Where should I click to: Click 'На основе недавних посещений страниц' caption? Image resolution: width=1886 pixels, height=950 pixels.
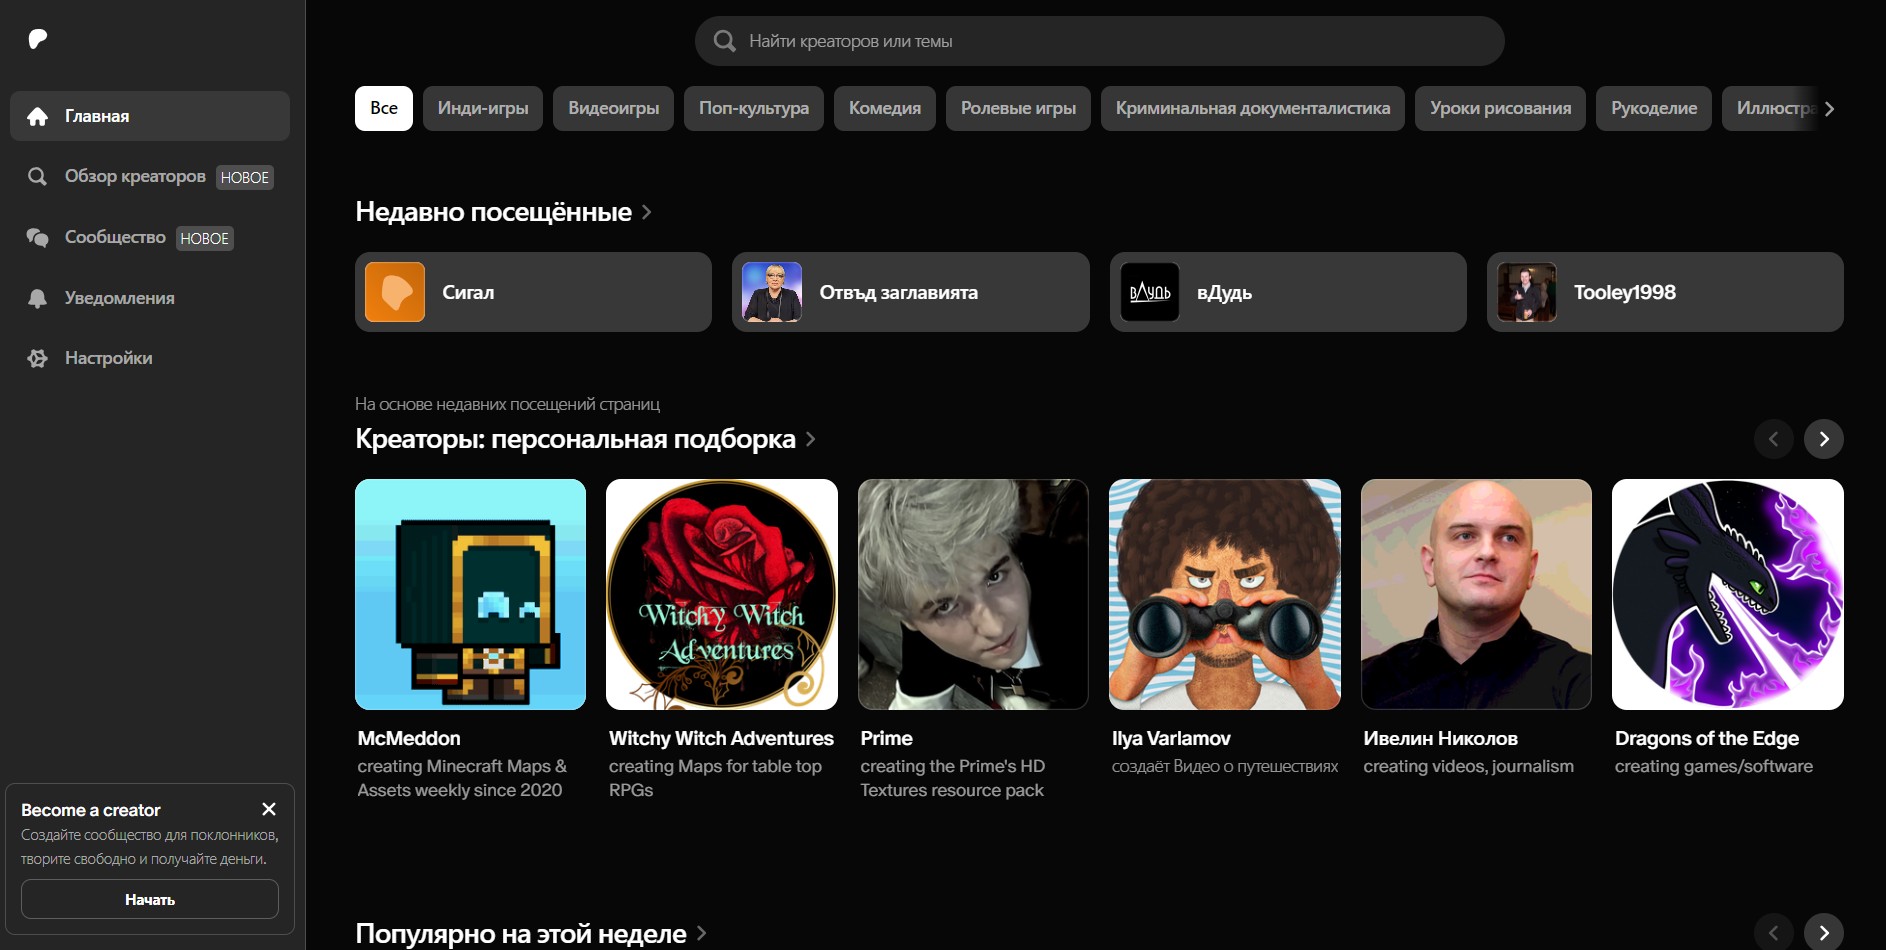507,404
